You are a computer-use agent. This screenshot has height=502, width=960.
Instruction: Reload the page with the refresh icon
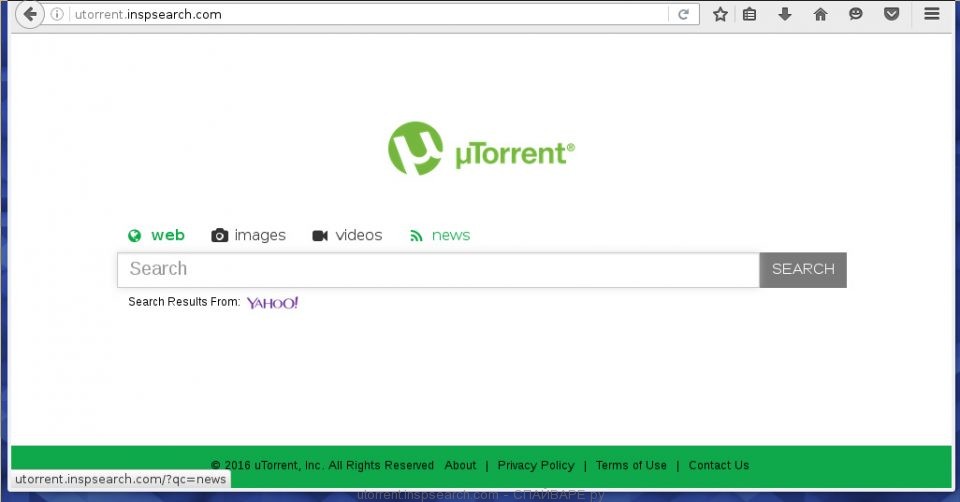tap(683, 14)
